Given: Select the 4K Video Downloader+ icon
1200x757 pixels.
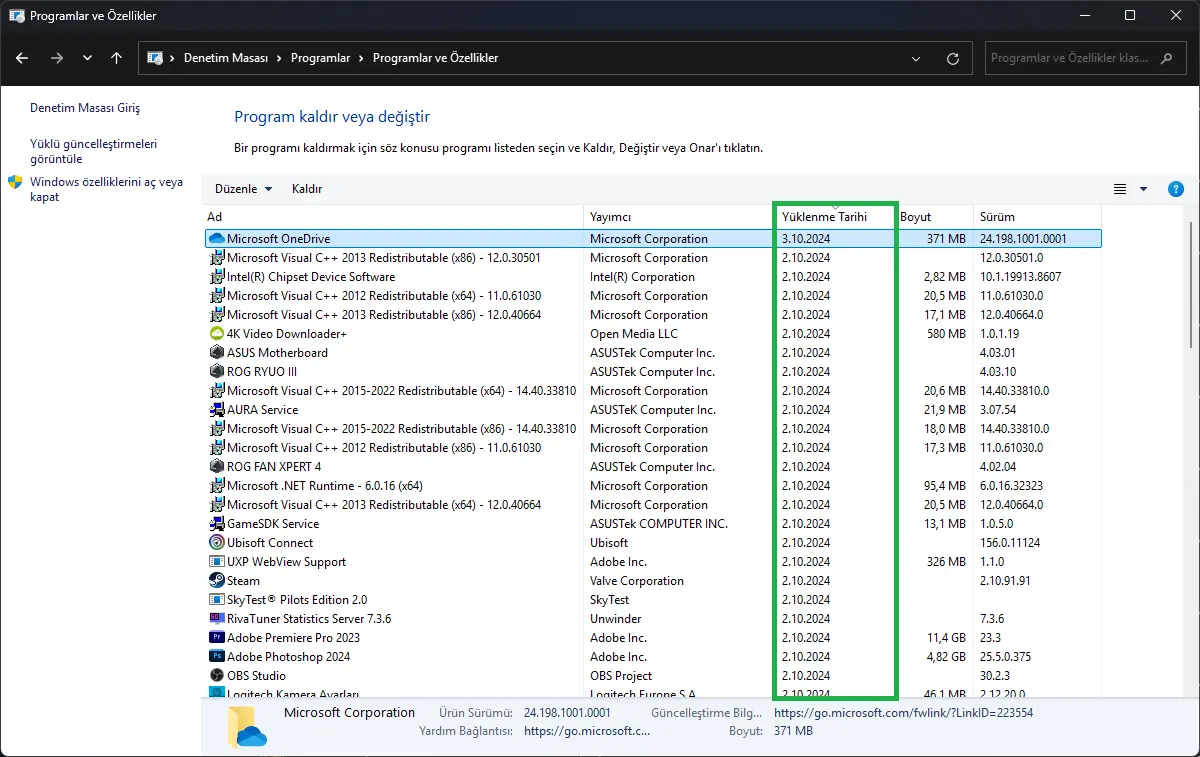Looking at the screenshot, I should (x=217, y=334).
